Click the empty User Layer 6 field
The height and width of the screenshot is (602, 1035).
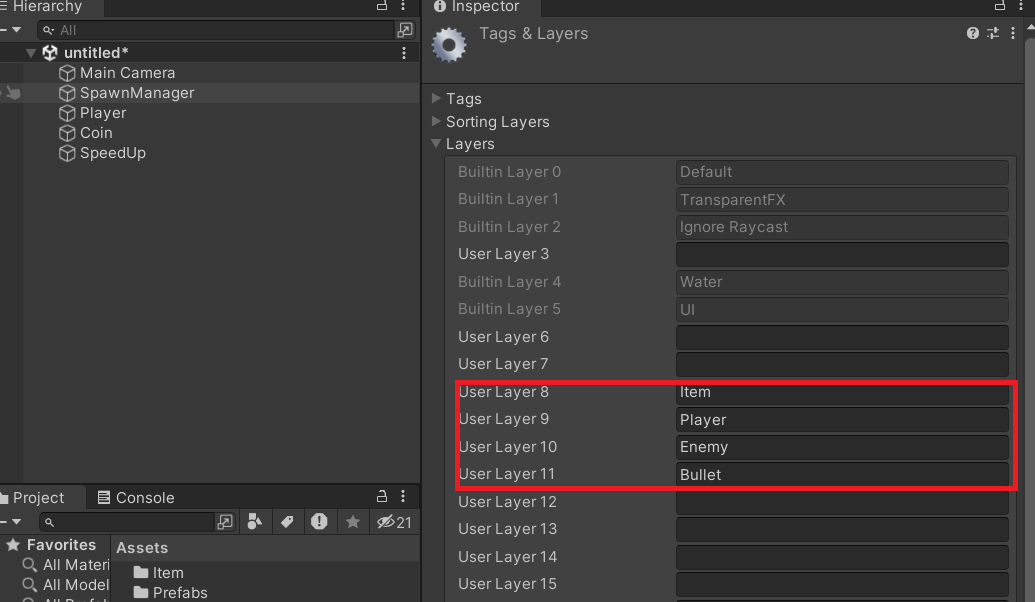point(842,337)
